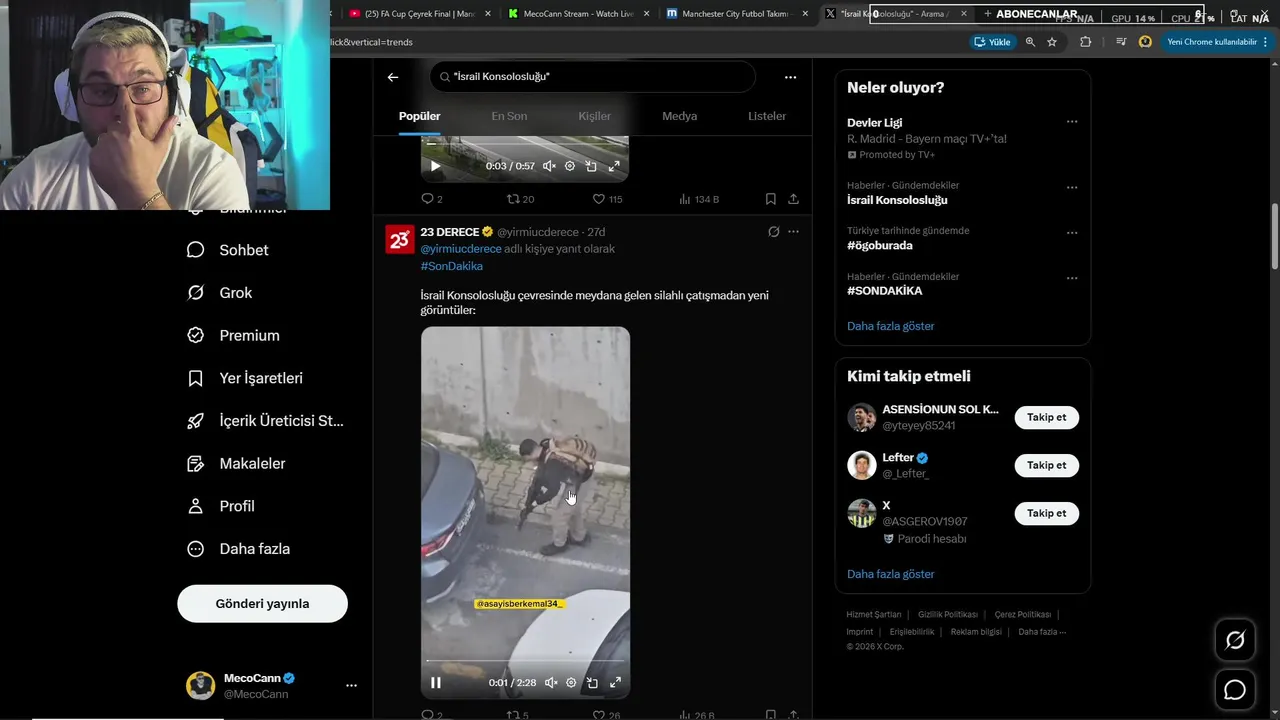Open more menu on 23 DERECE post
The height and width of the screenshot is (720, 1280).
click(x=793, y=232)
